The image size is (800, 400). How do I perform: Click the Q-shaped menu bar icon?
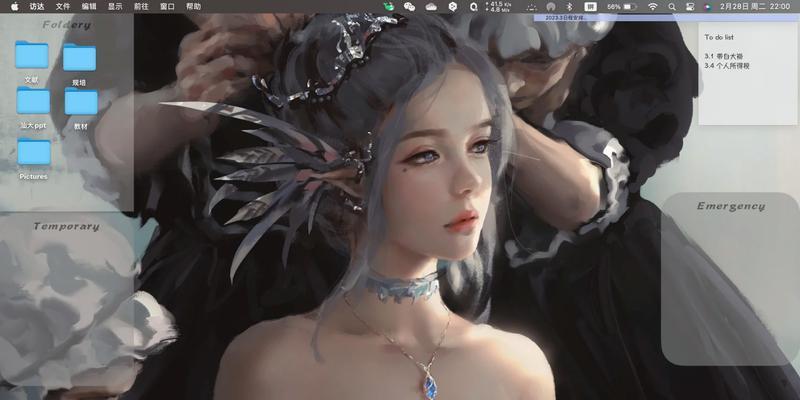(x=473, y=7)
